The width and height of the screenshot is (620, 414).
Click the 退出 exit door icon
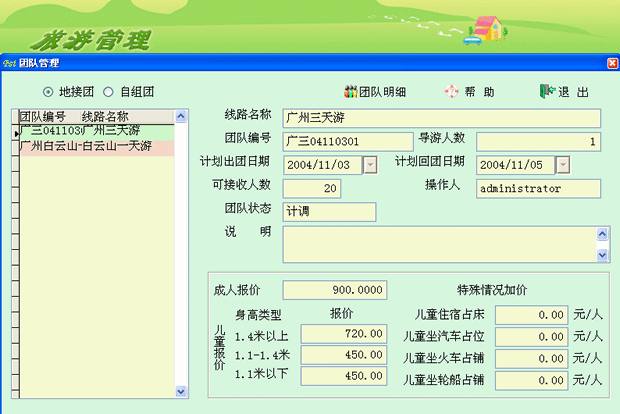546,92
